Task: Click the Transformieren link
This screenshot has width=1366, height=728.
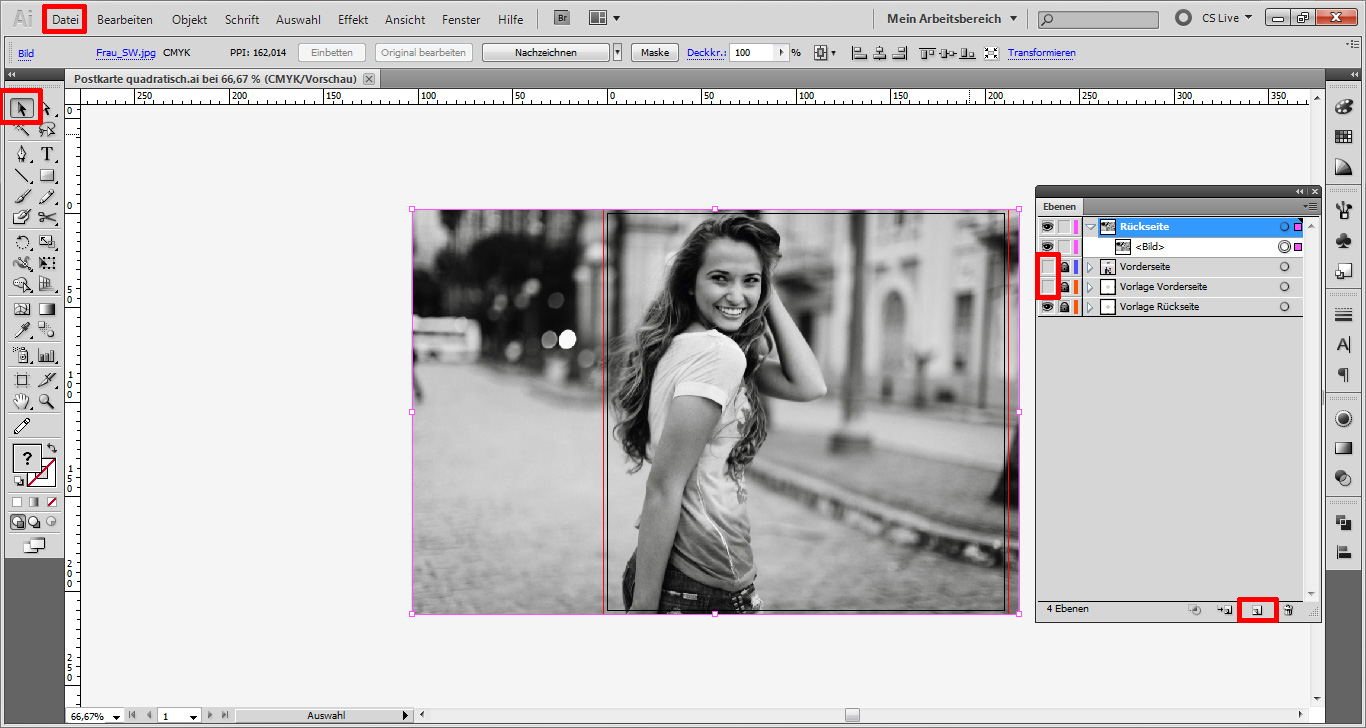Action: click(1041, 52)
